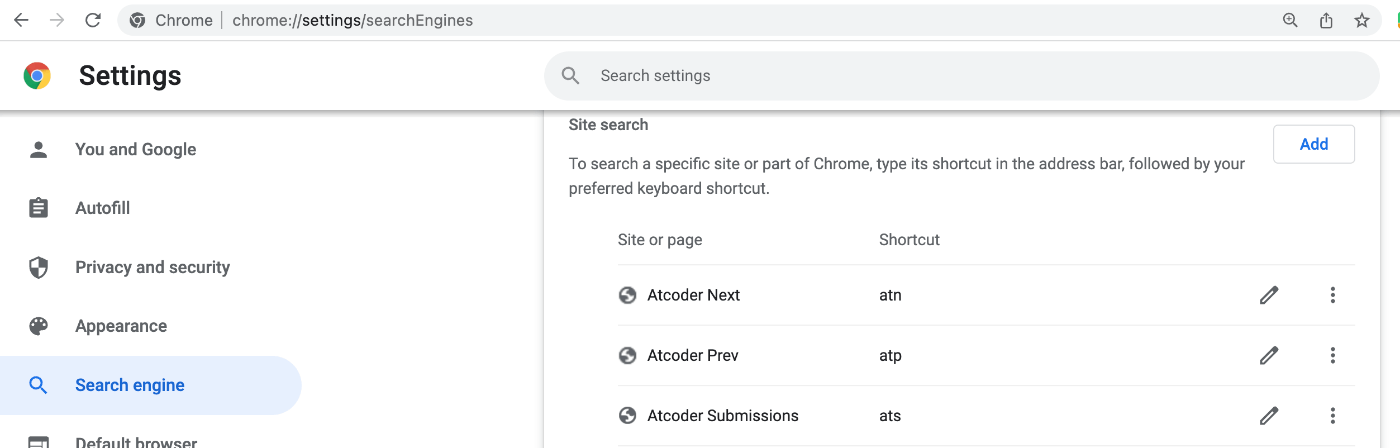Go back using the browser back arrow

[x=21, y=20]
